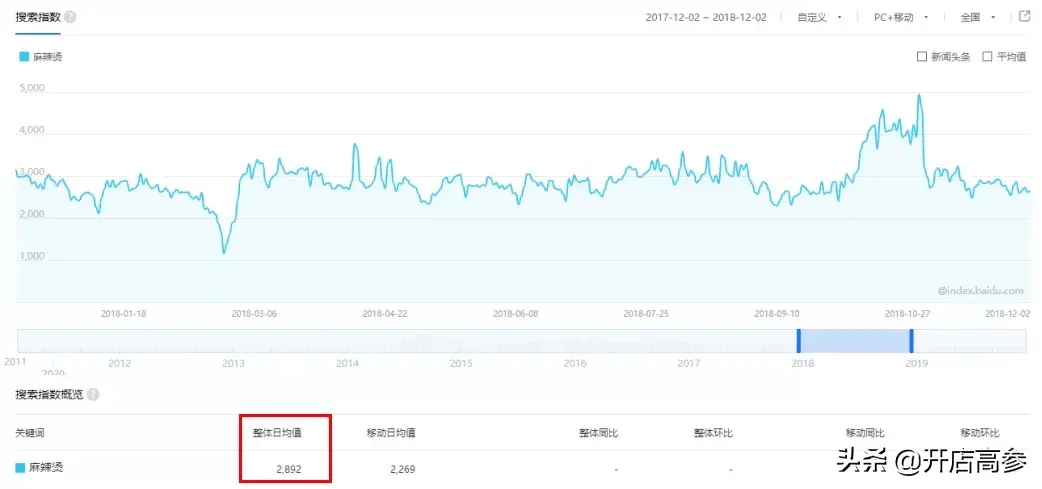1042x489 pixels.
Task: Enable the 新闻头条 checkbox
Action: coord(922,57)
